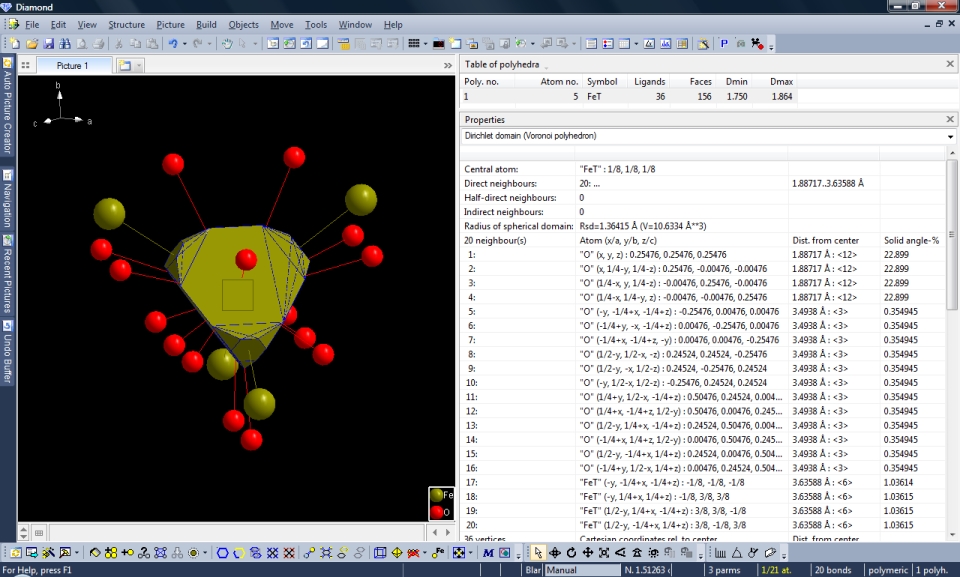
Task: Save the structure with the floppy disk icon
Action: (x=49, y=44)
